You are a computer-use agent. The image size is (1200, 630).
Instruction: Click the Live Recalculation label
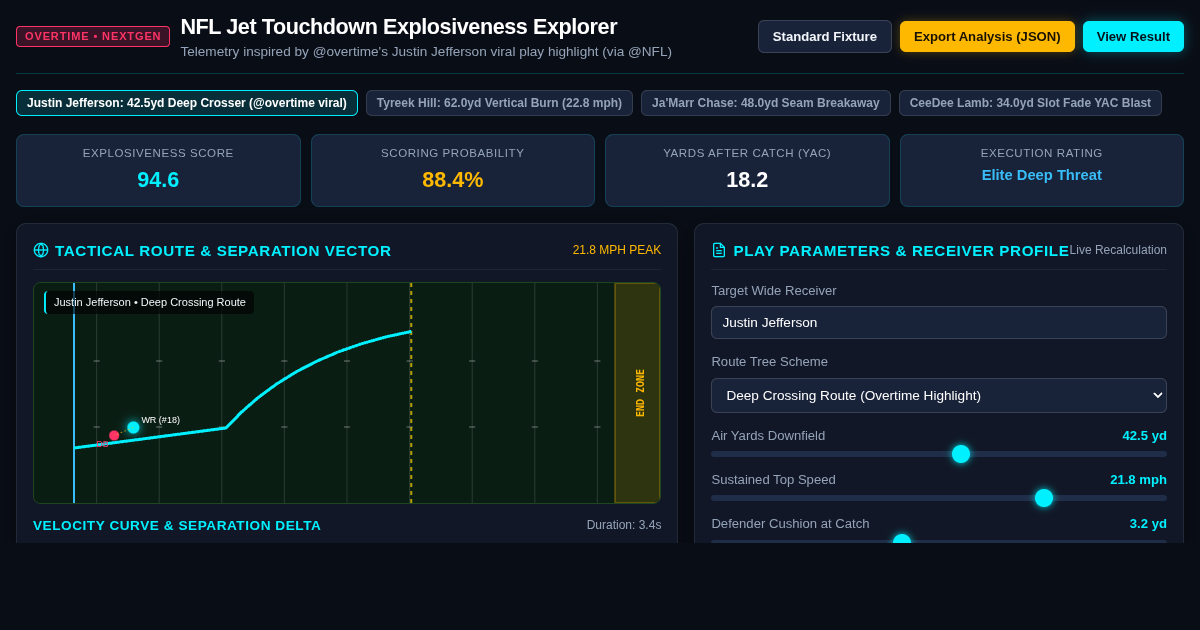[x=1118, y=250]
